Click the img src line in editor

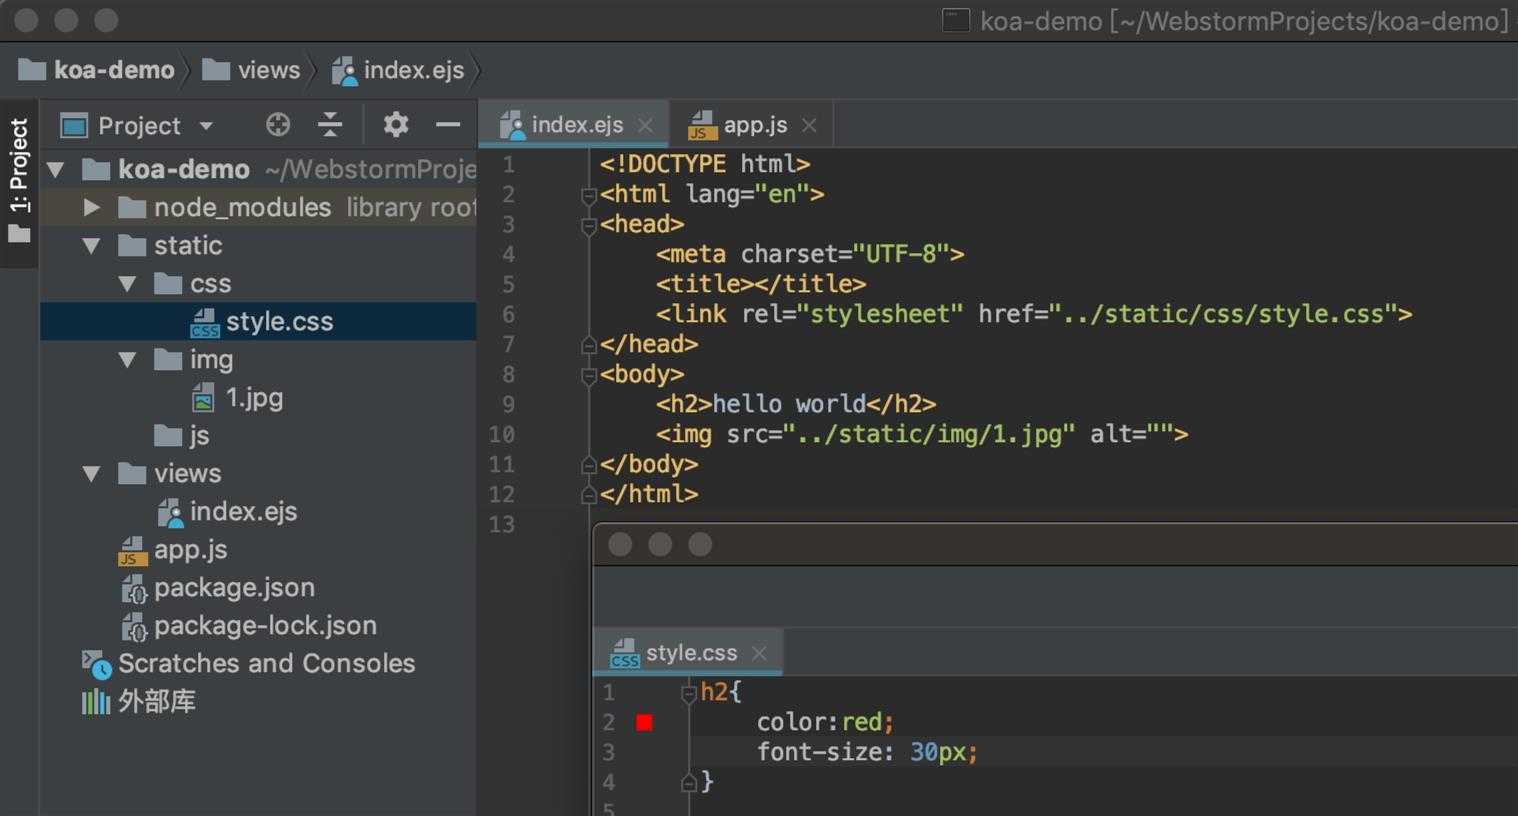(922, 434)
